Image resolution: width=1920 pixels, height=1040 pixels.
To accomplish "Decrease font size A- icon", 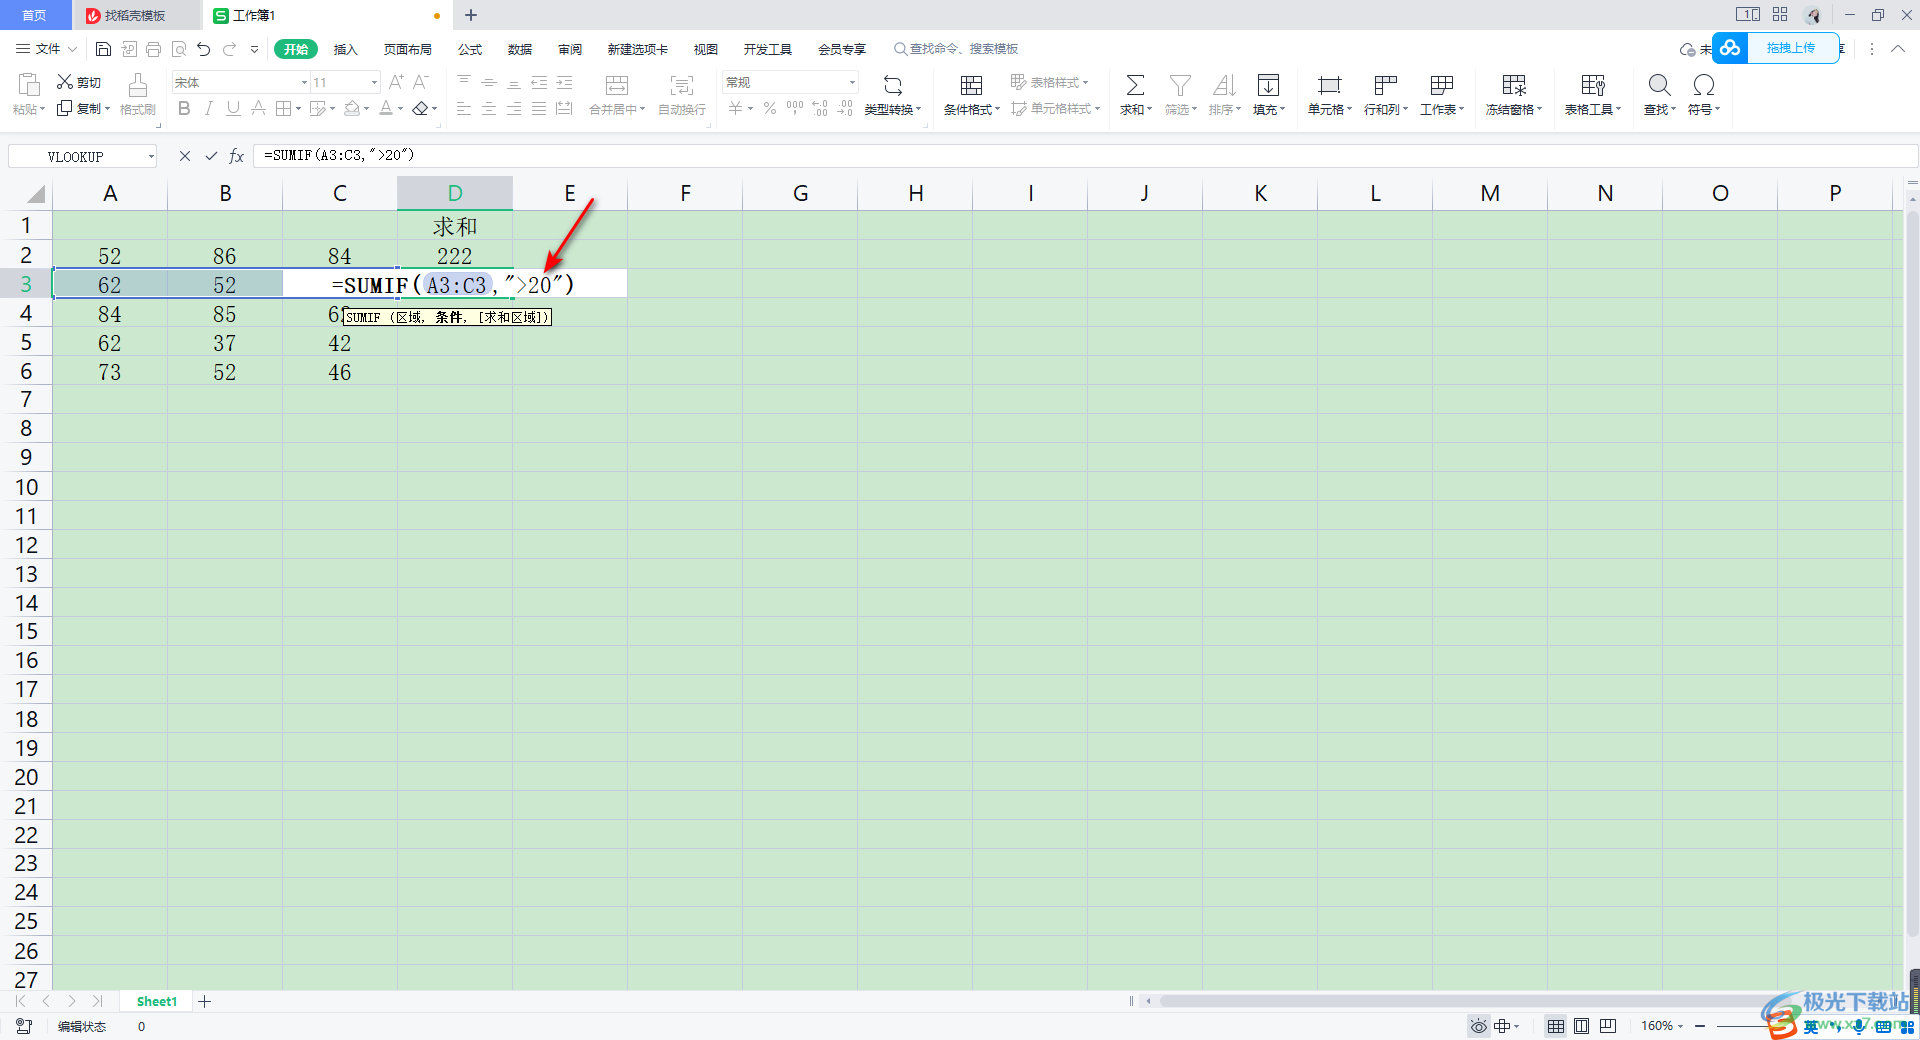I will point(421,82).
